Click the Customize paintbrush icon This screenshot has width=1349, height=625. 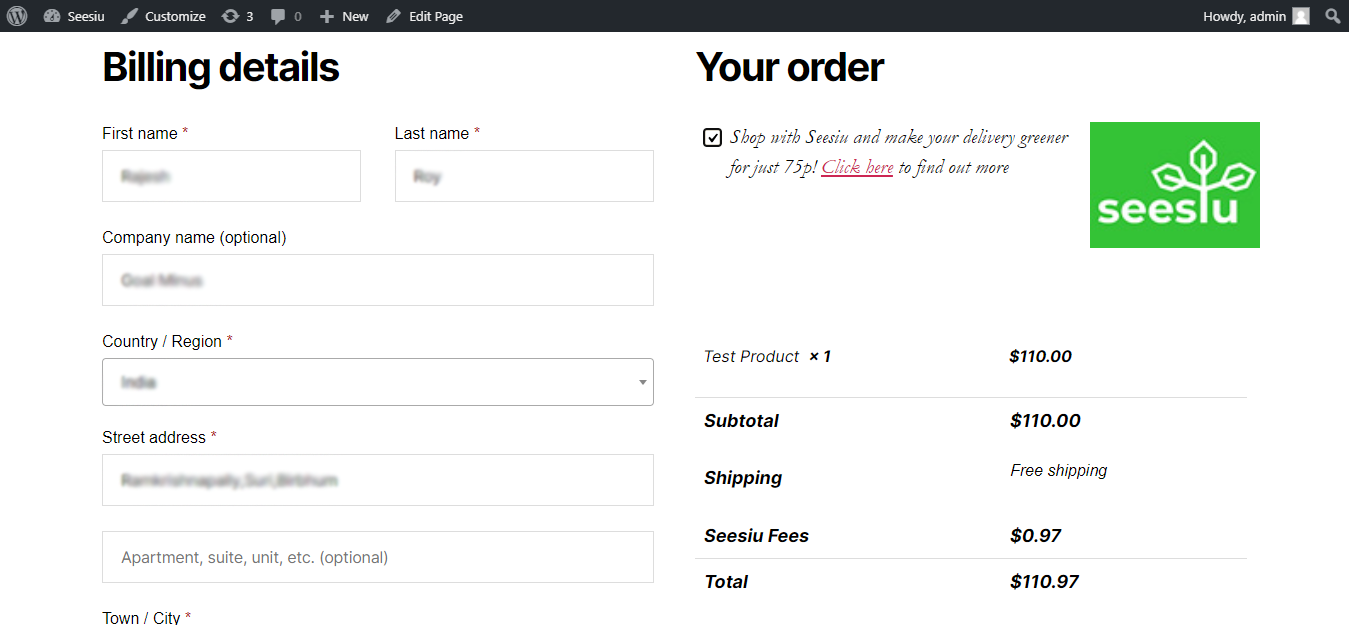pyautogui.click(x=129, y=16)
